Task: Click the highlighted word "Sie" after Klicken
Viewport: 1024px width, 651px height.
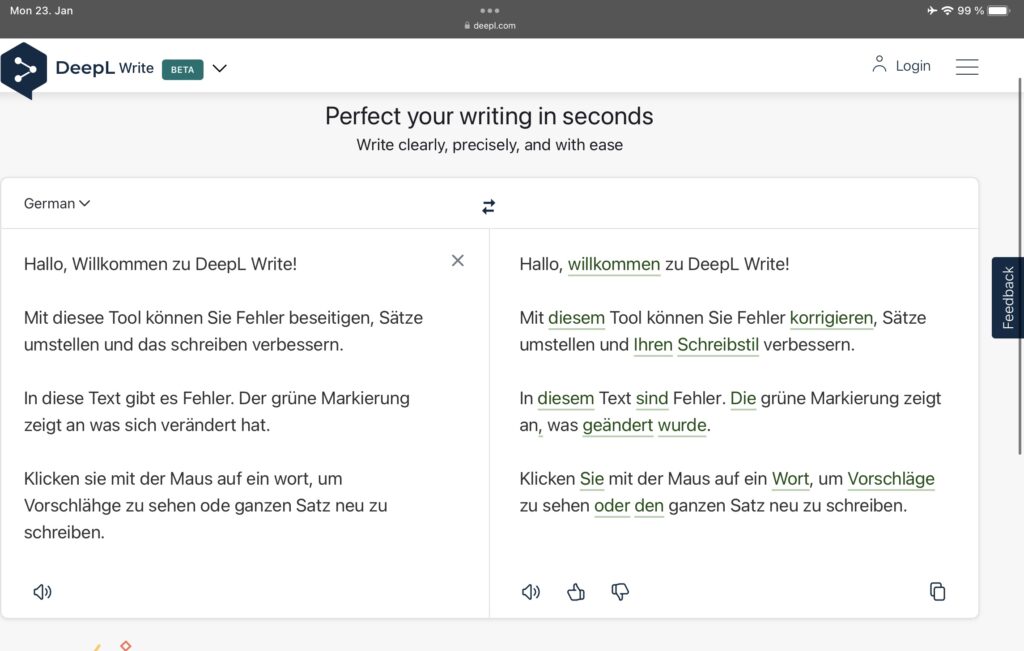Action: pyautogui.click(x=592, y=479)
